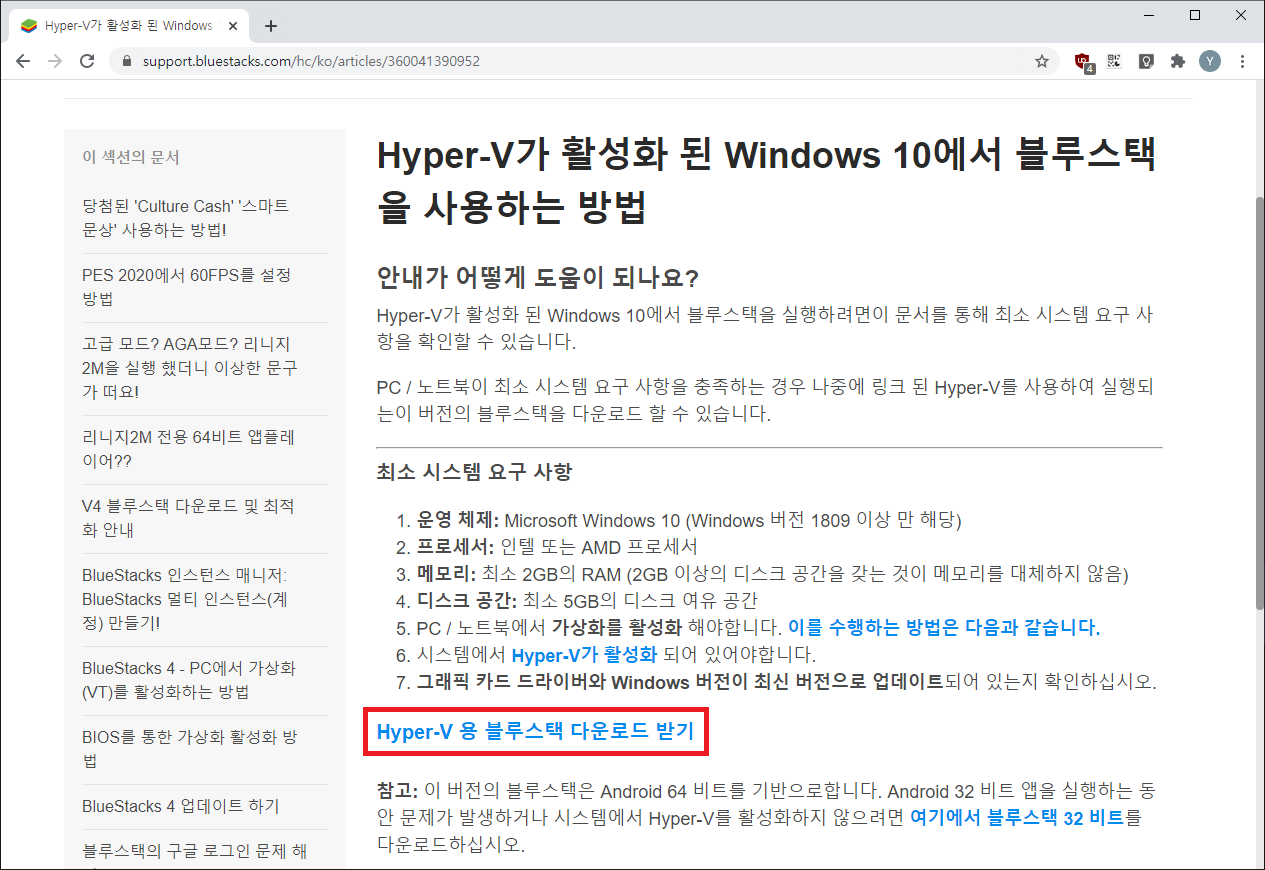Image resolution: width=1265 pixels, height=870 pixels.
Task: Select the Hyper-V BlueStacks browser tab
Action: 130,25
